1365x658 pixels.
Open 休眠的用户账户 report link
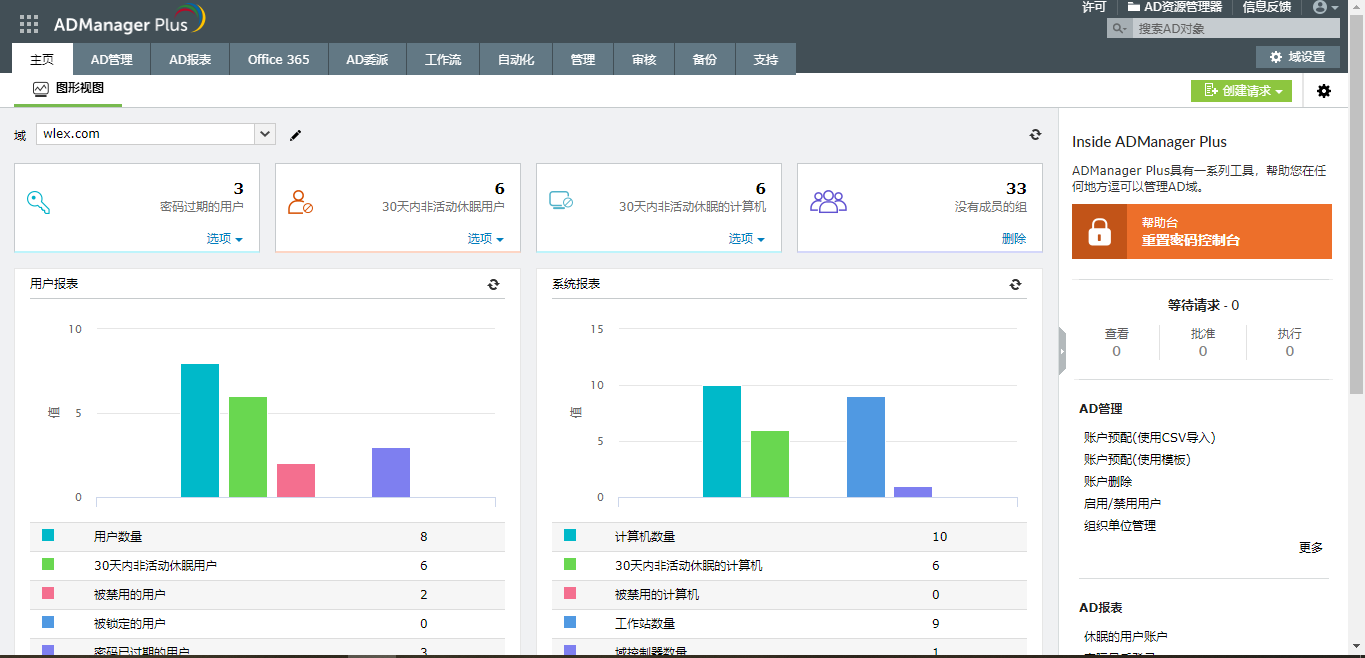click(x=1126, y=637)
